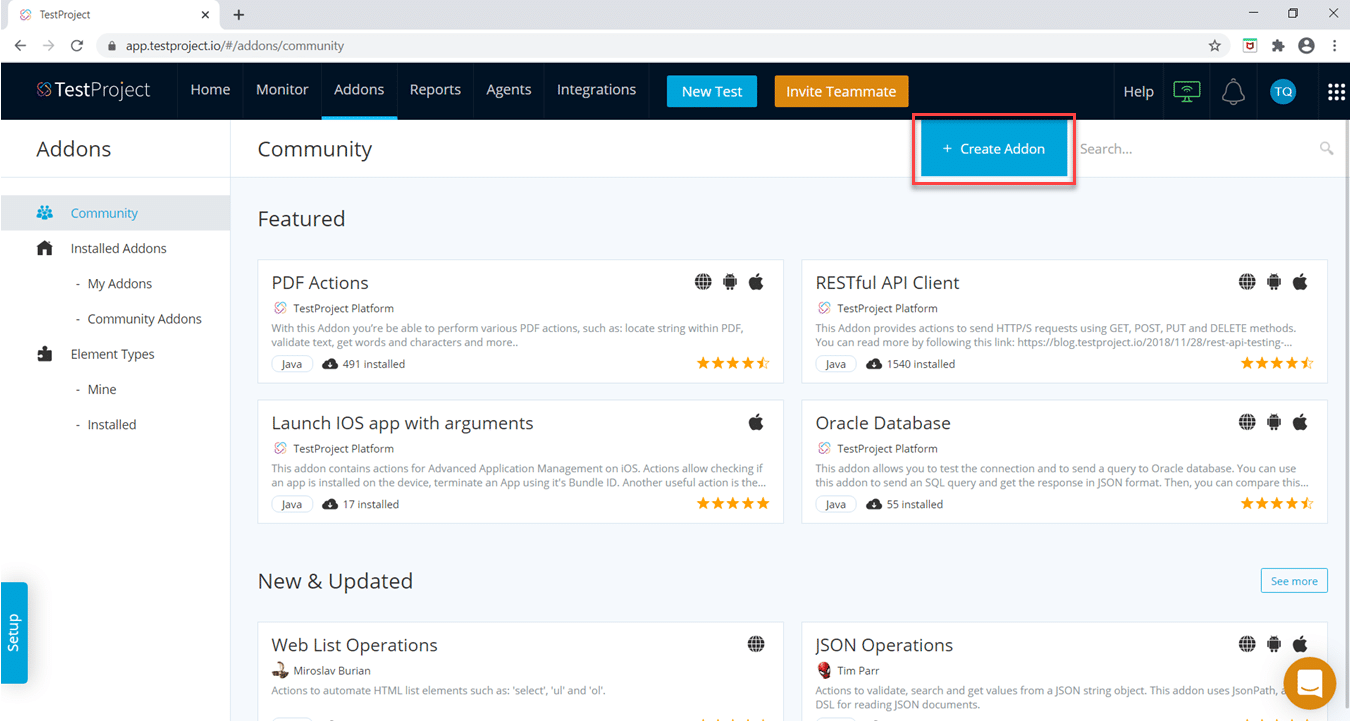Click See more for New & Updated
Viewport: 1350px width, 721px height.
coord(1294,581)
